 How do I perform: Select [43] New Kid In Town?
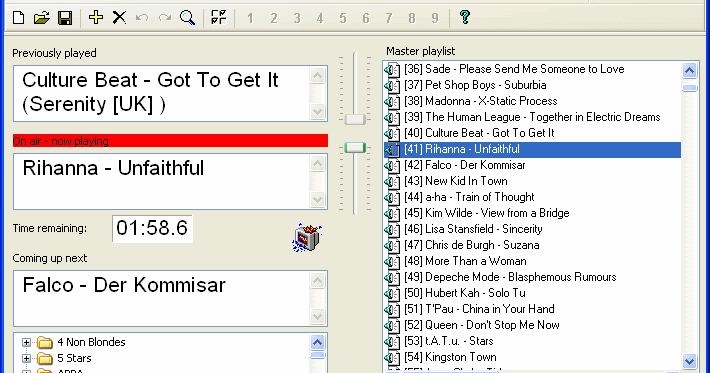456,181
